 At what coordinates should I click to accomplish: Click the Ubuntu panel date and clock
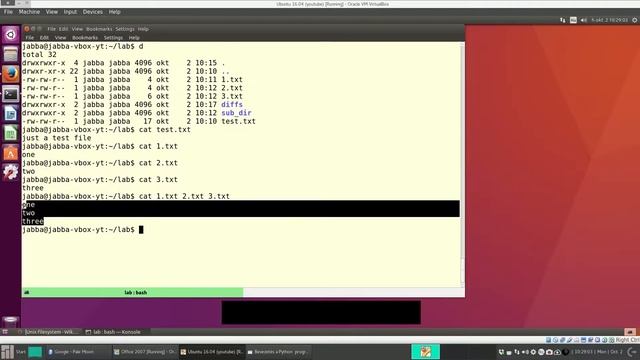click(x=610, y=20)
